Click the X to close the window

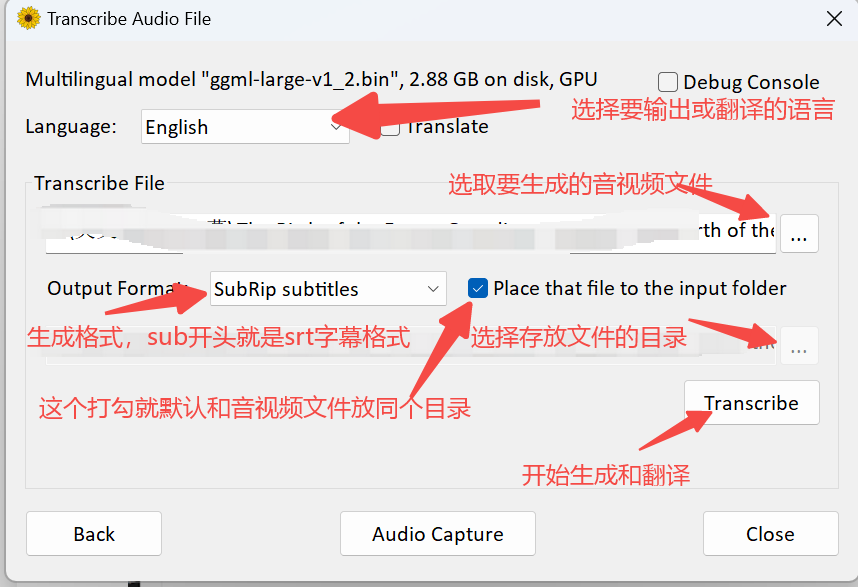835,18
